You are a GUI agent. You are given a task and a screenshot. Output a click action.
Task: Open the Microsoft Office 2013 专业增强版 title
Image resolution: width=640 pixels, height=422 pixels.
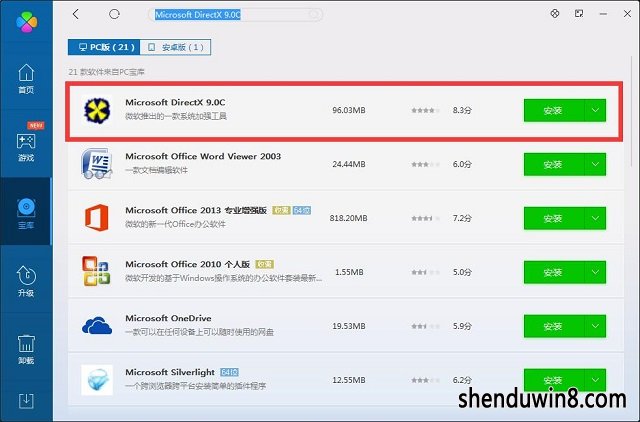tap(196, 210)
